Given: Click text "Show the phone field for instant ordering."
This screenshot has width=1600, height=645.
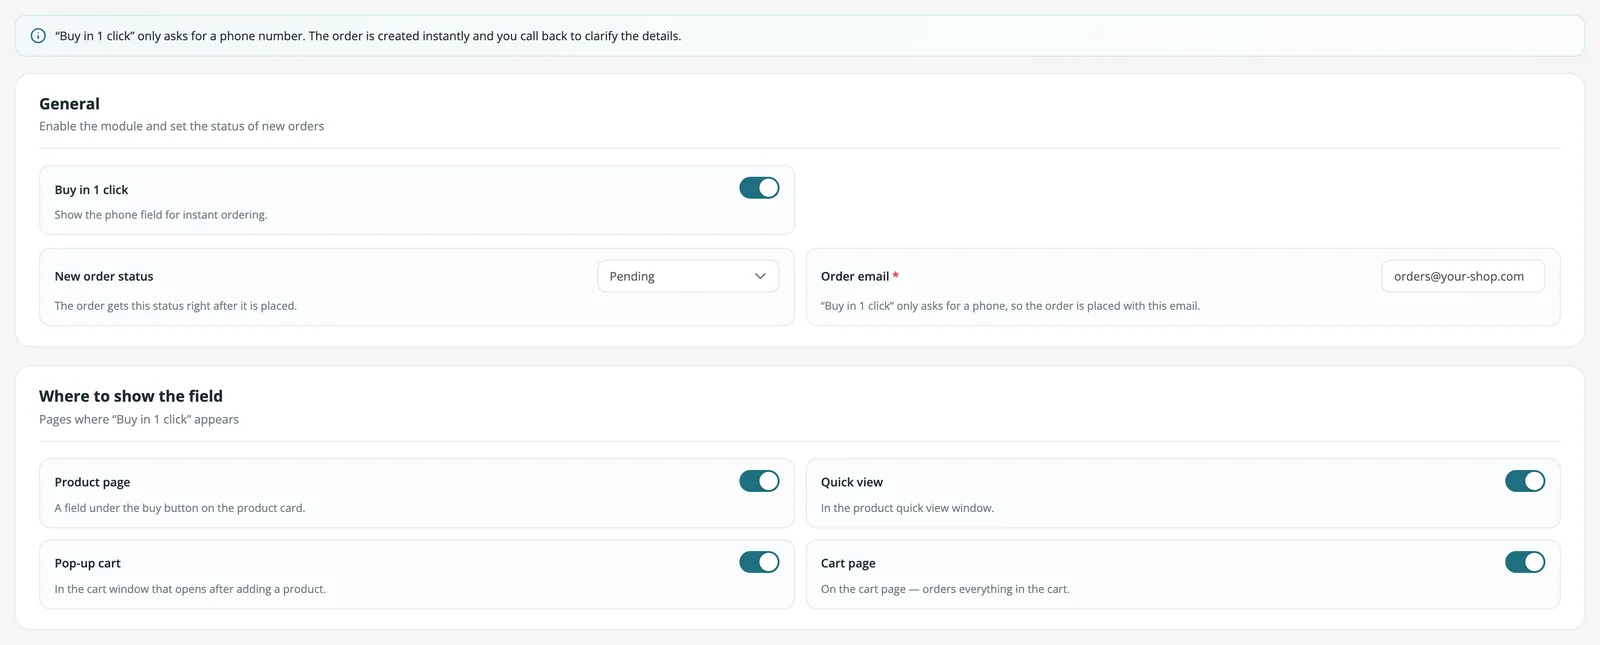Looking at the screenshot, I should tap(161, 215).
